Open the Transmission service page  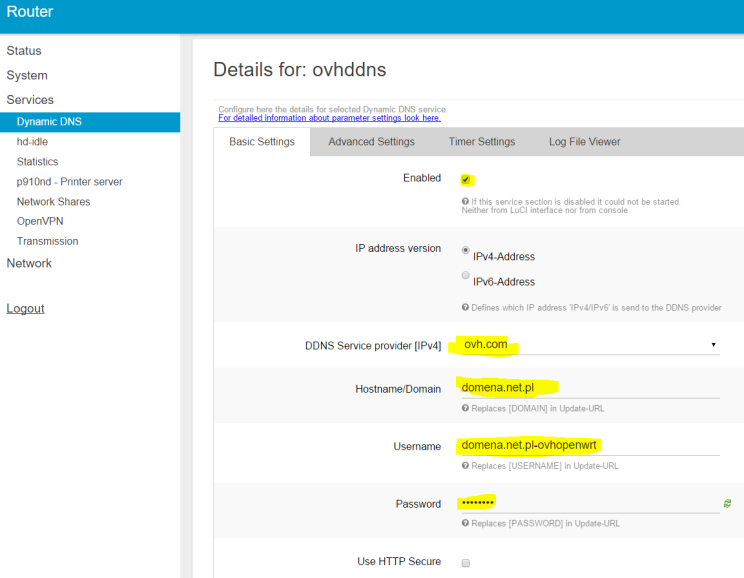coord(47,241)
